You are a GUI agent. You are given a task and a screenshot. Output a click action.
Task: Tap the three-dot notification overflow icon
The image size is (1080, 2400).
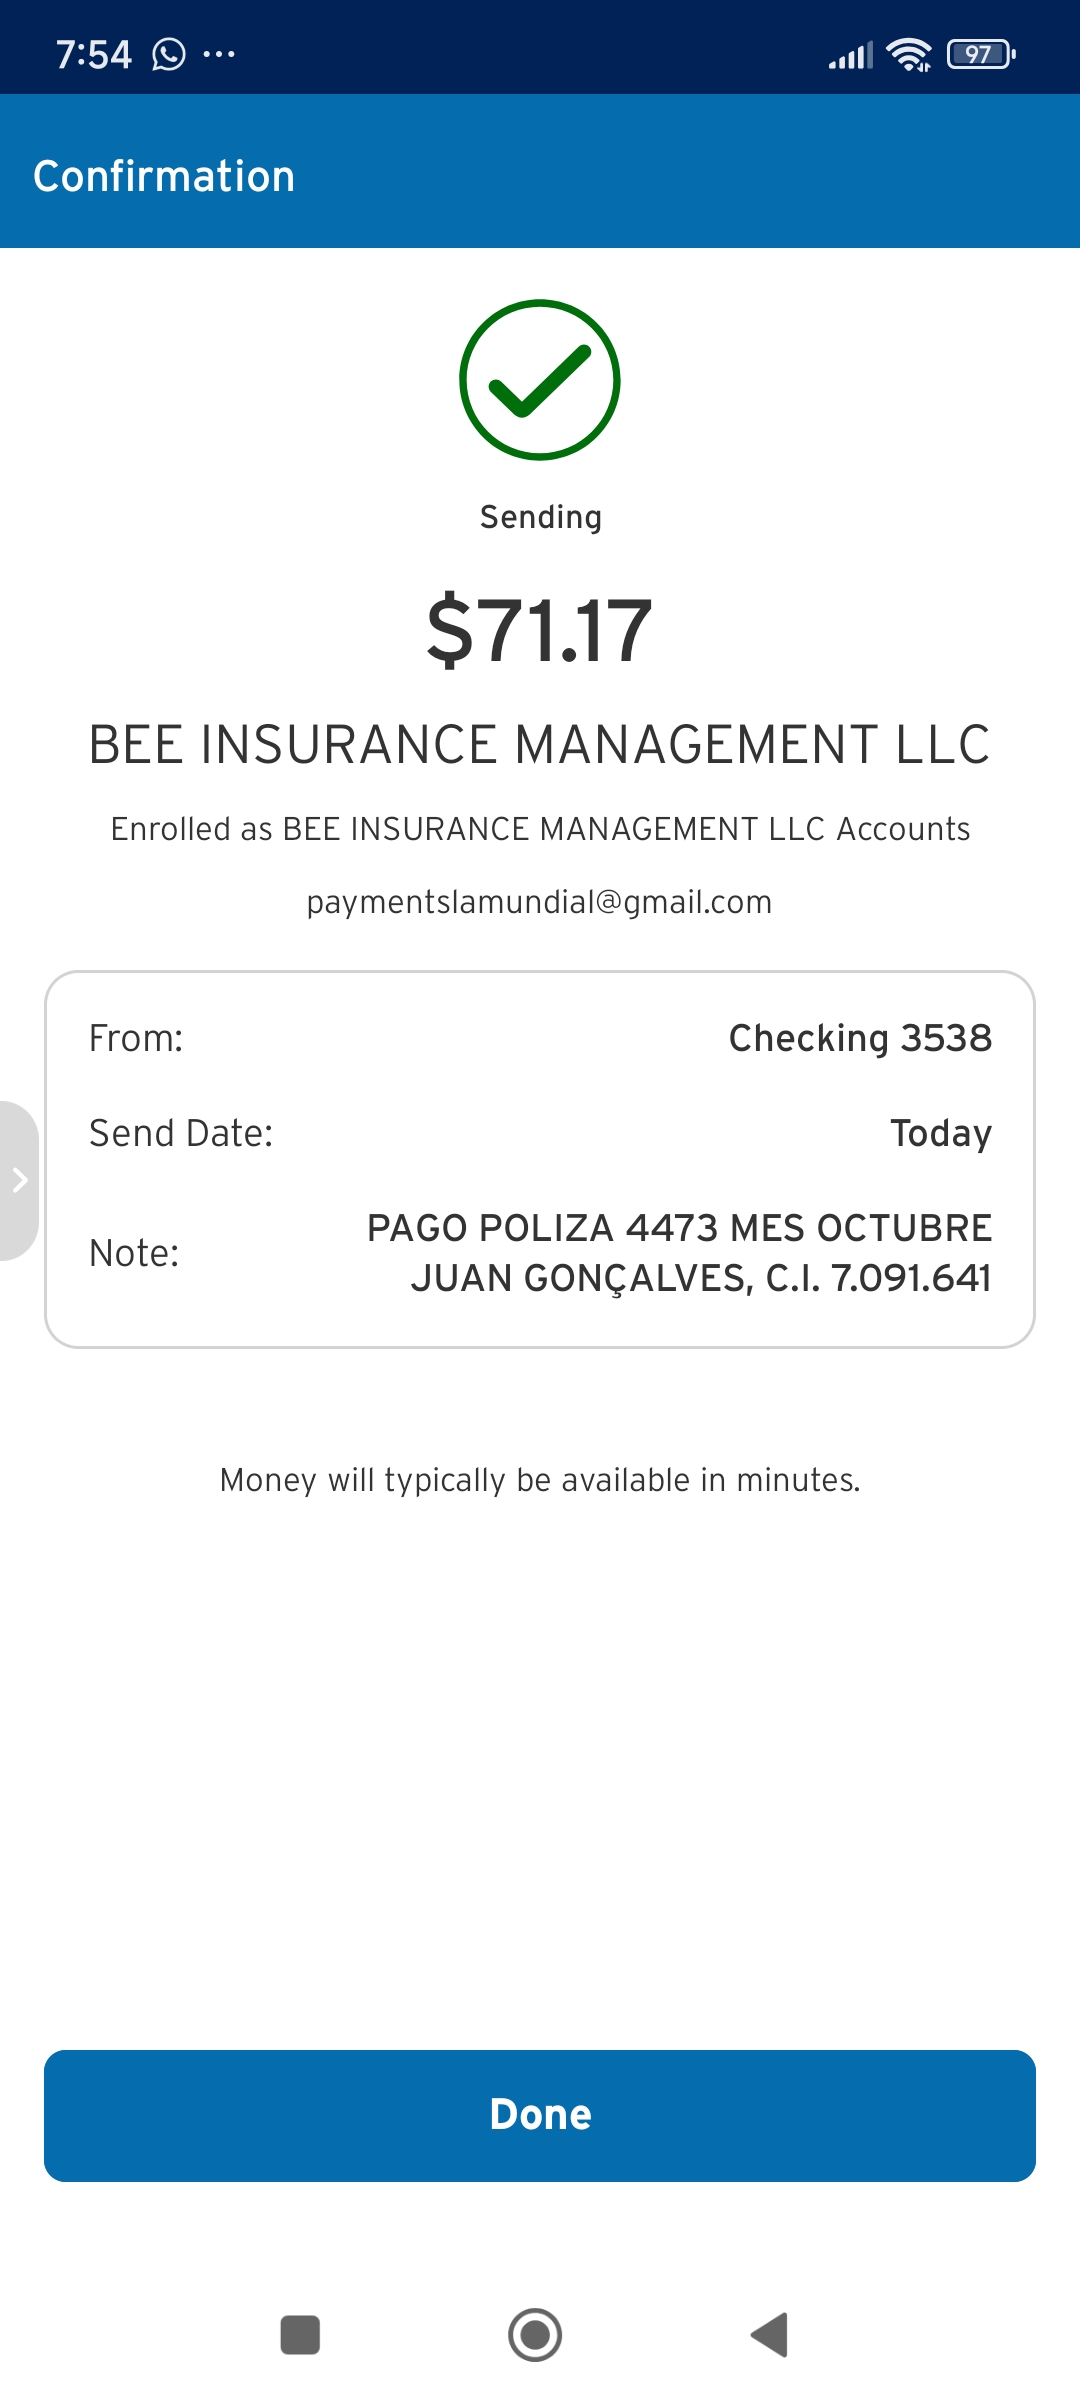219,54
